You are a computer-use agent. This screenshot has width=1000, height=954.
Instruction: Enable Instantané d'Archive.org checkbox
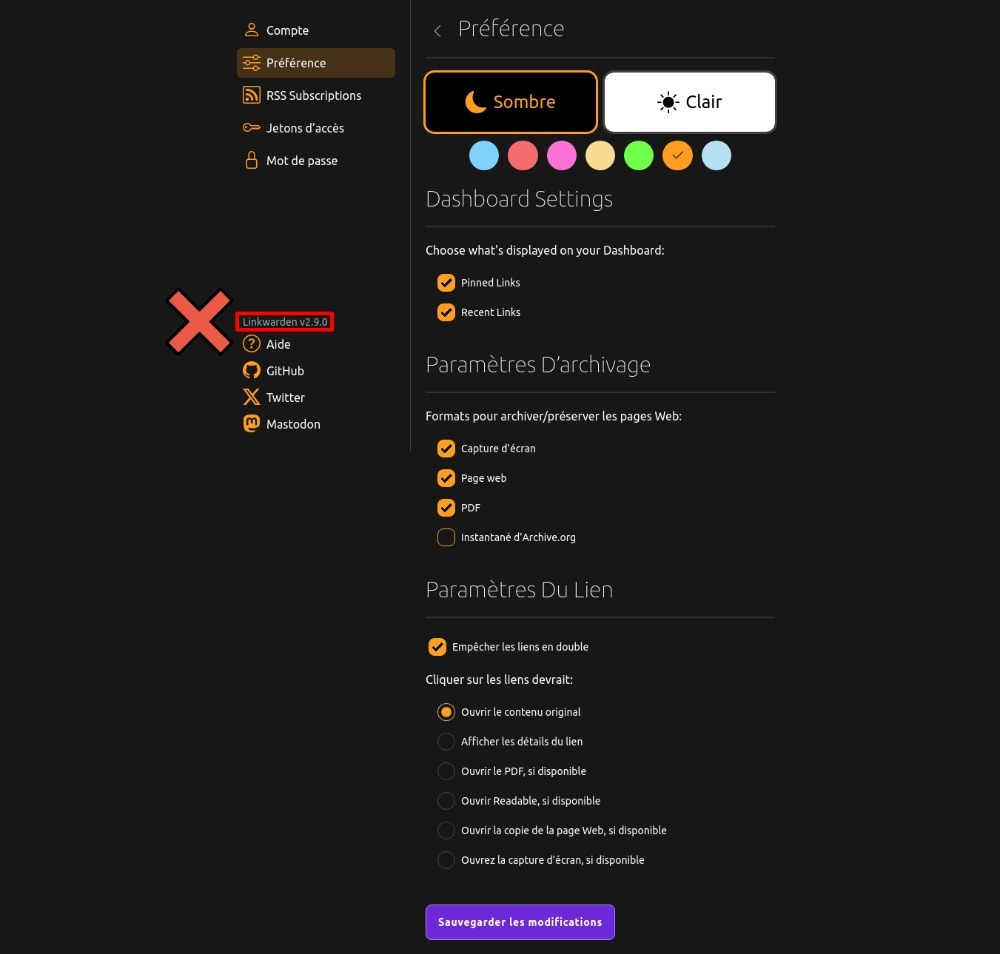[446, 537]
